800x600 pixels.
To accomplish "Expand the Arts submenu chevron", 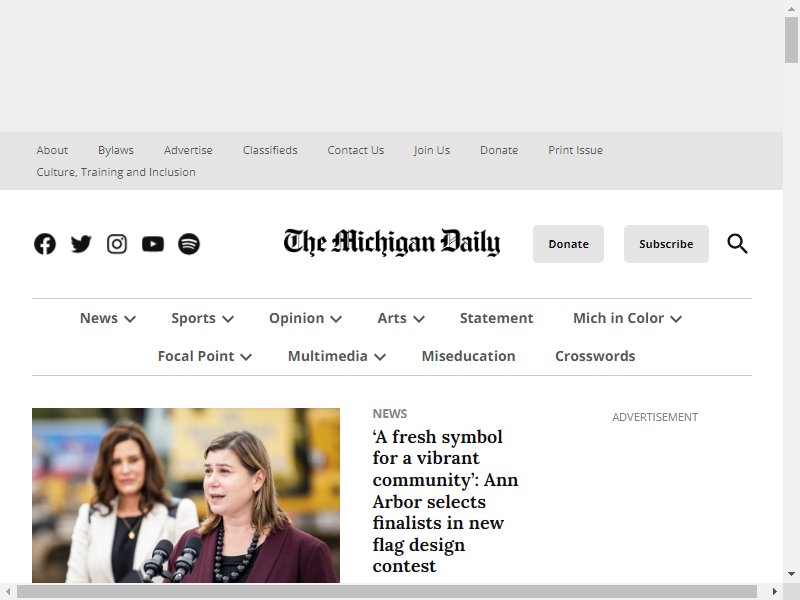I will [419, 319].
